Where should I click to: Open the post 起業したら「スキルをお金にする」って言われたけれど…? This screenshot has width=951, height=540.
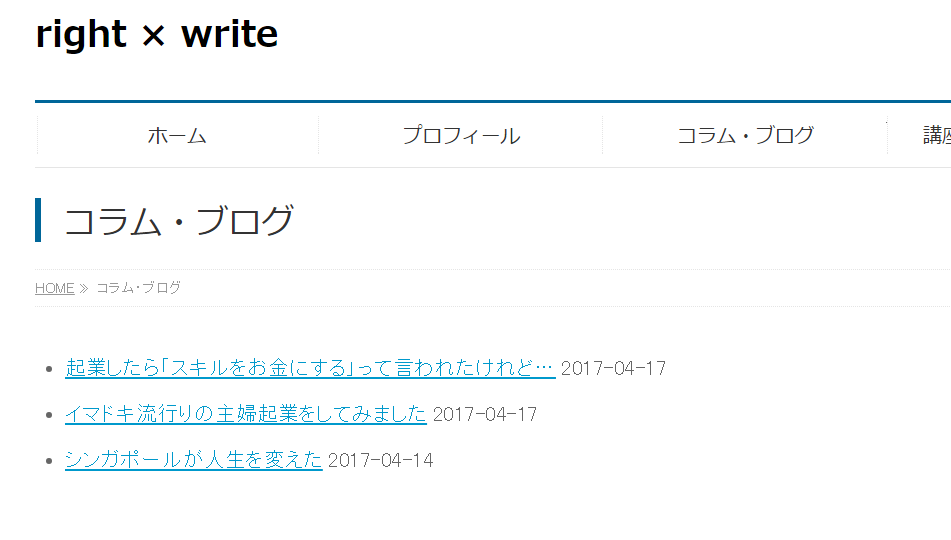(x=309, y=368)
